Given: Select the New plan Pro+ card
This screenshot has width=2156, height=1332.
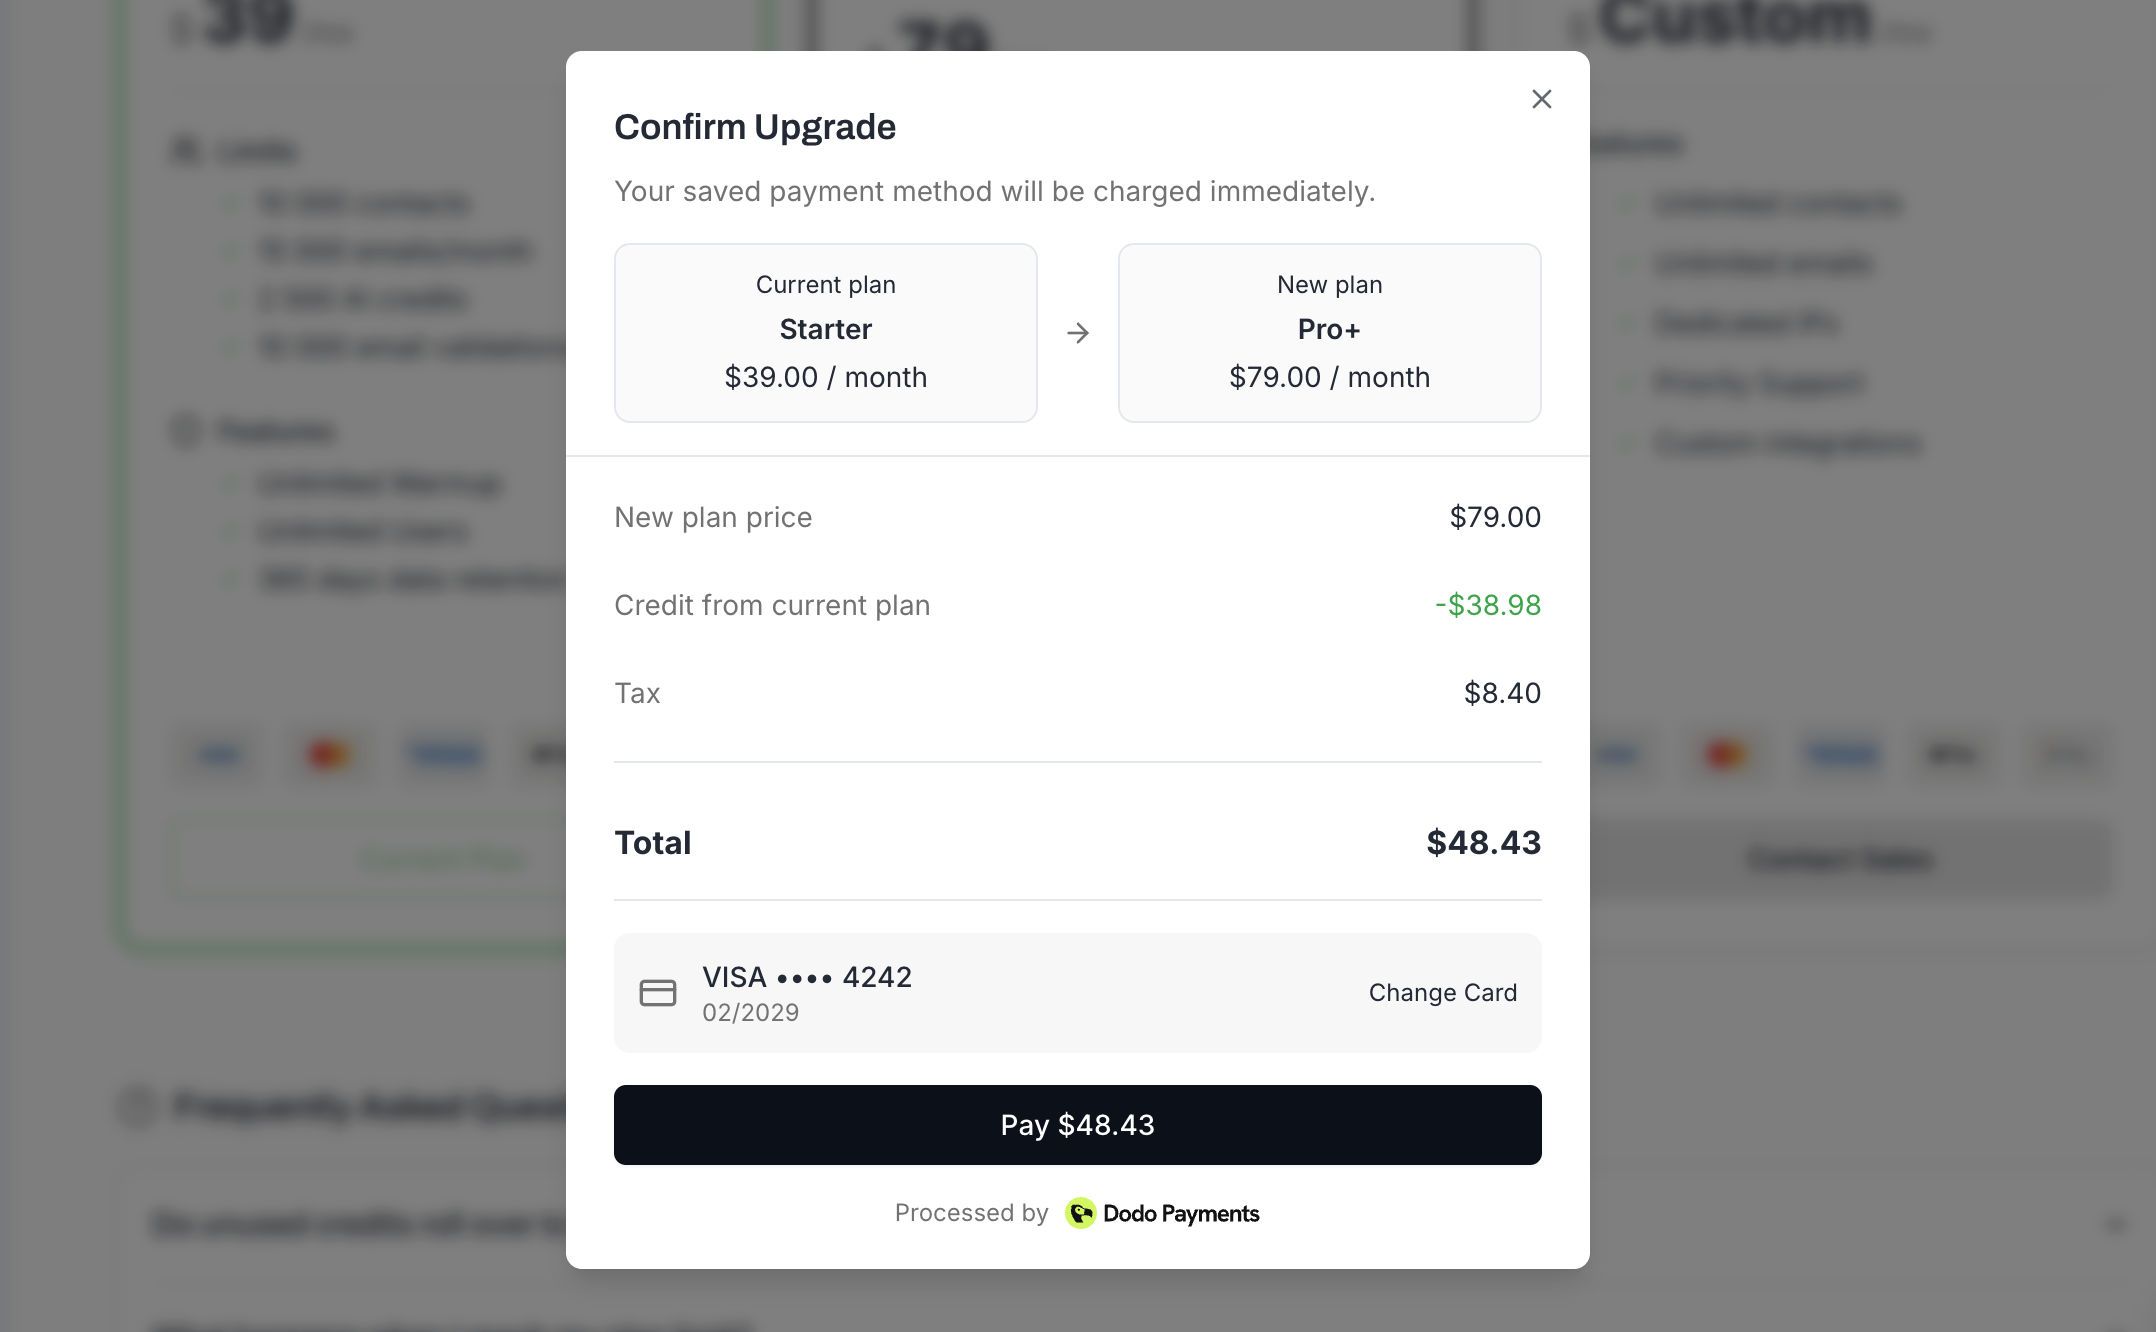Looking at the screenshot, I should (1330, 333).
